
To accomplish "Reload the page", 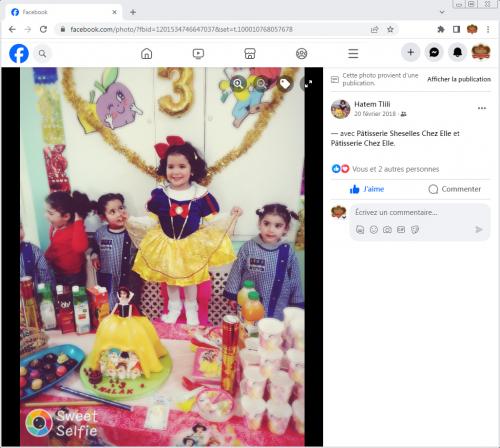I will tap(43, 29).
